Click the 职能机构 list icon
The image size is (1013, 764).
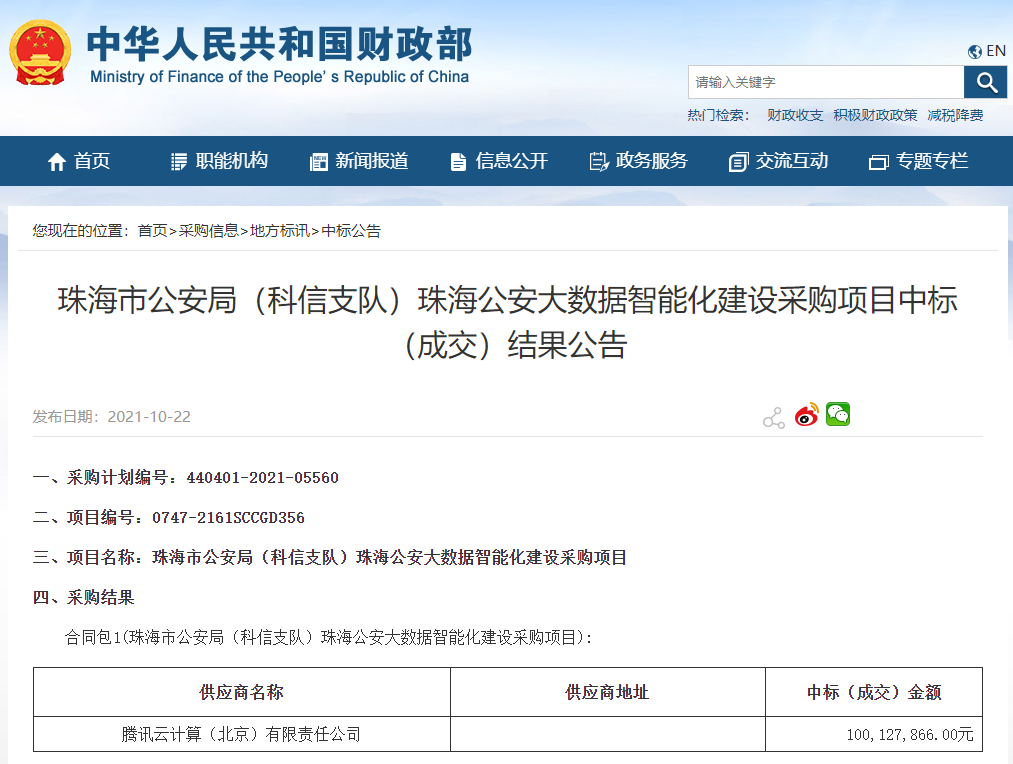(179, 161)
